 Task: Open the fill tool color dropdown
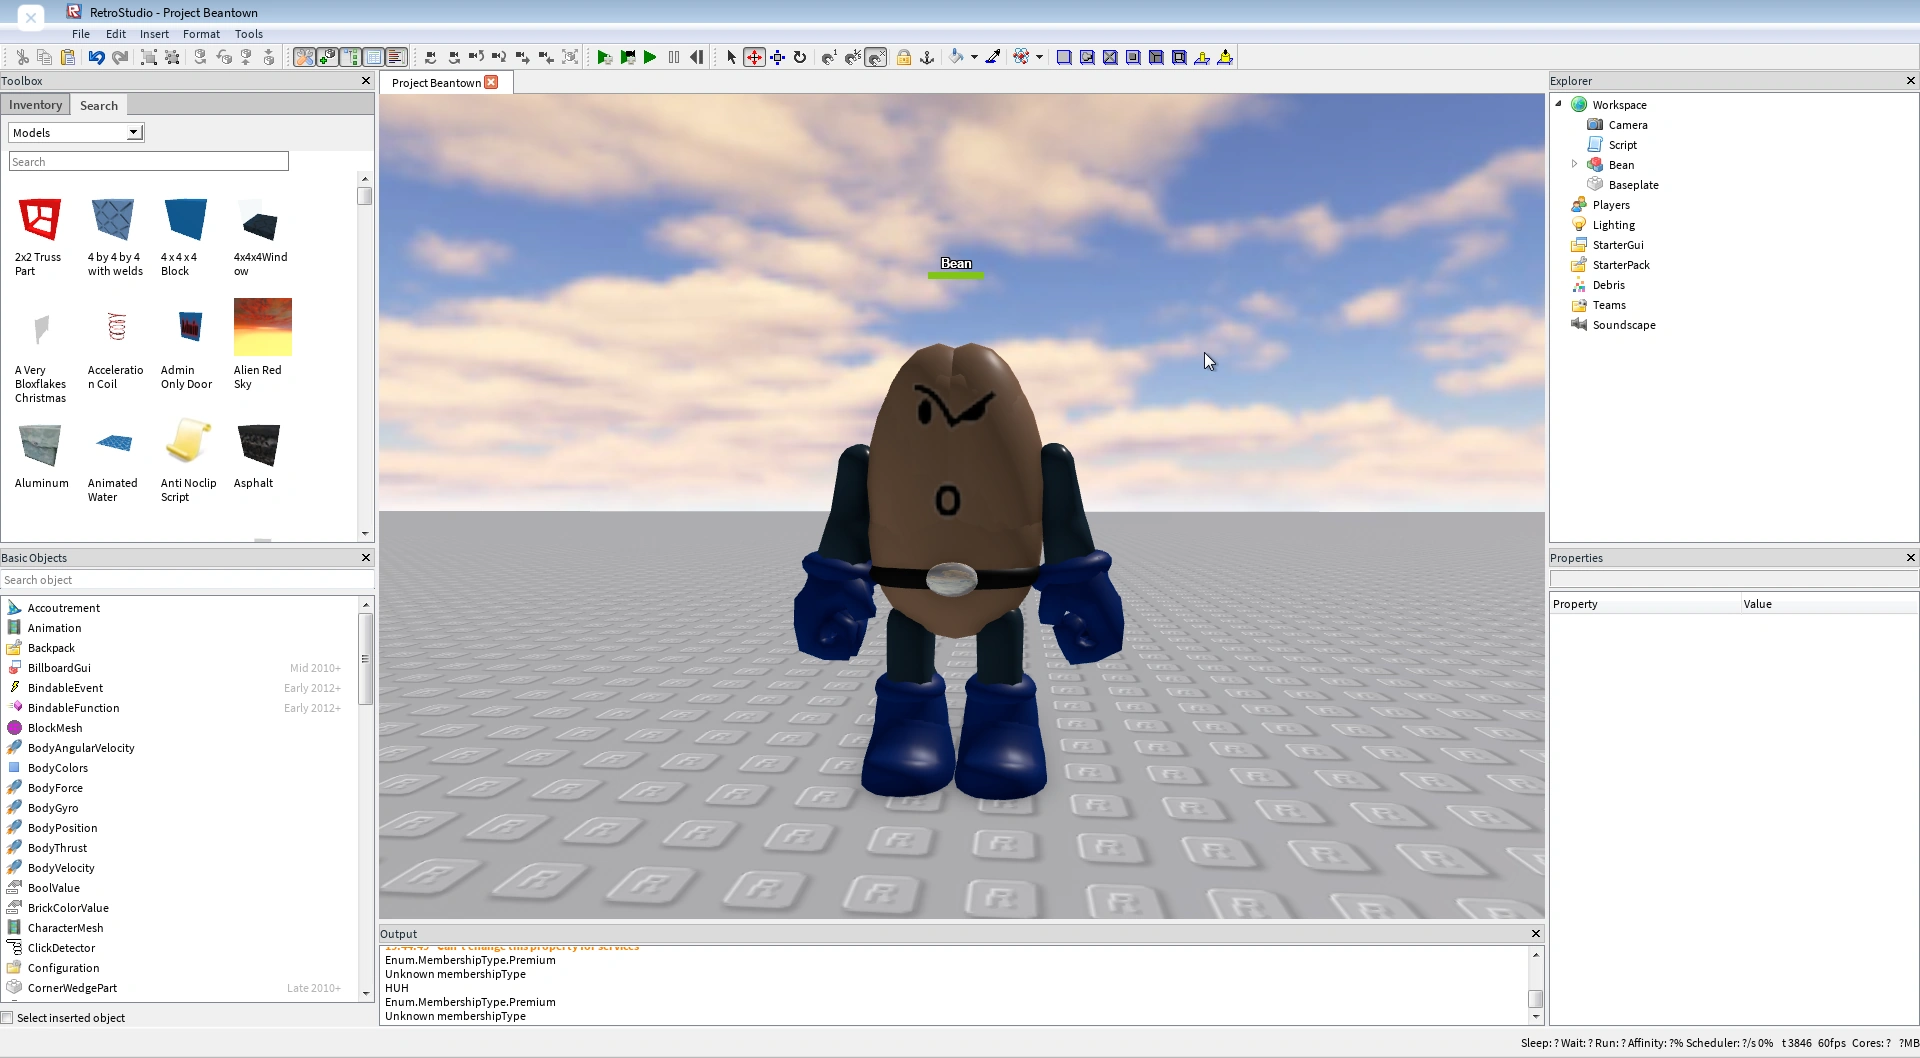point(974,57)
